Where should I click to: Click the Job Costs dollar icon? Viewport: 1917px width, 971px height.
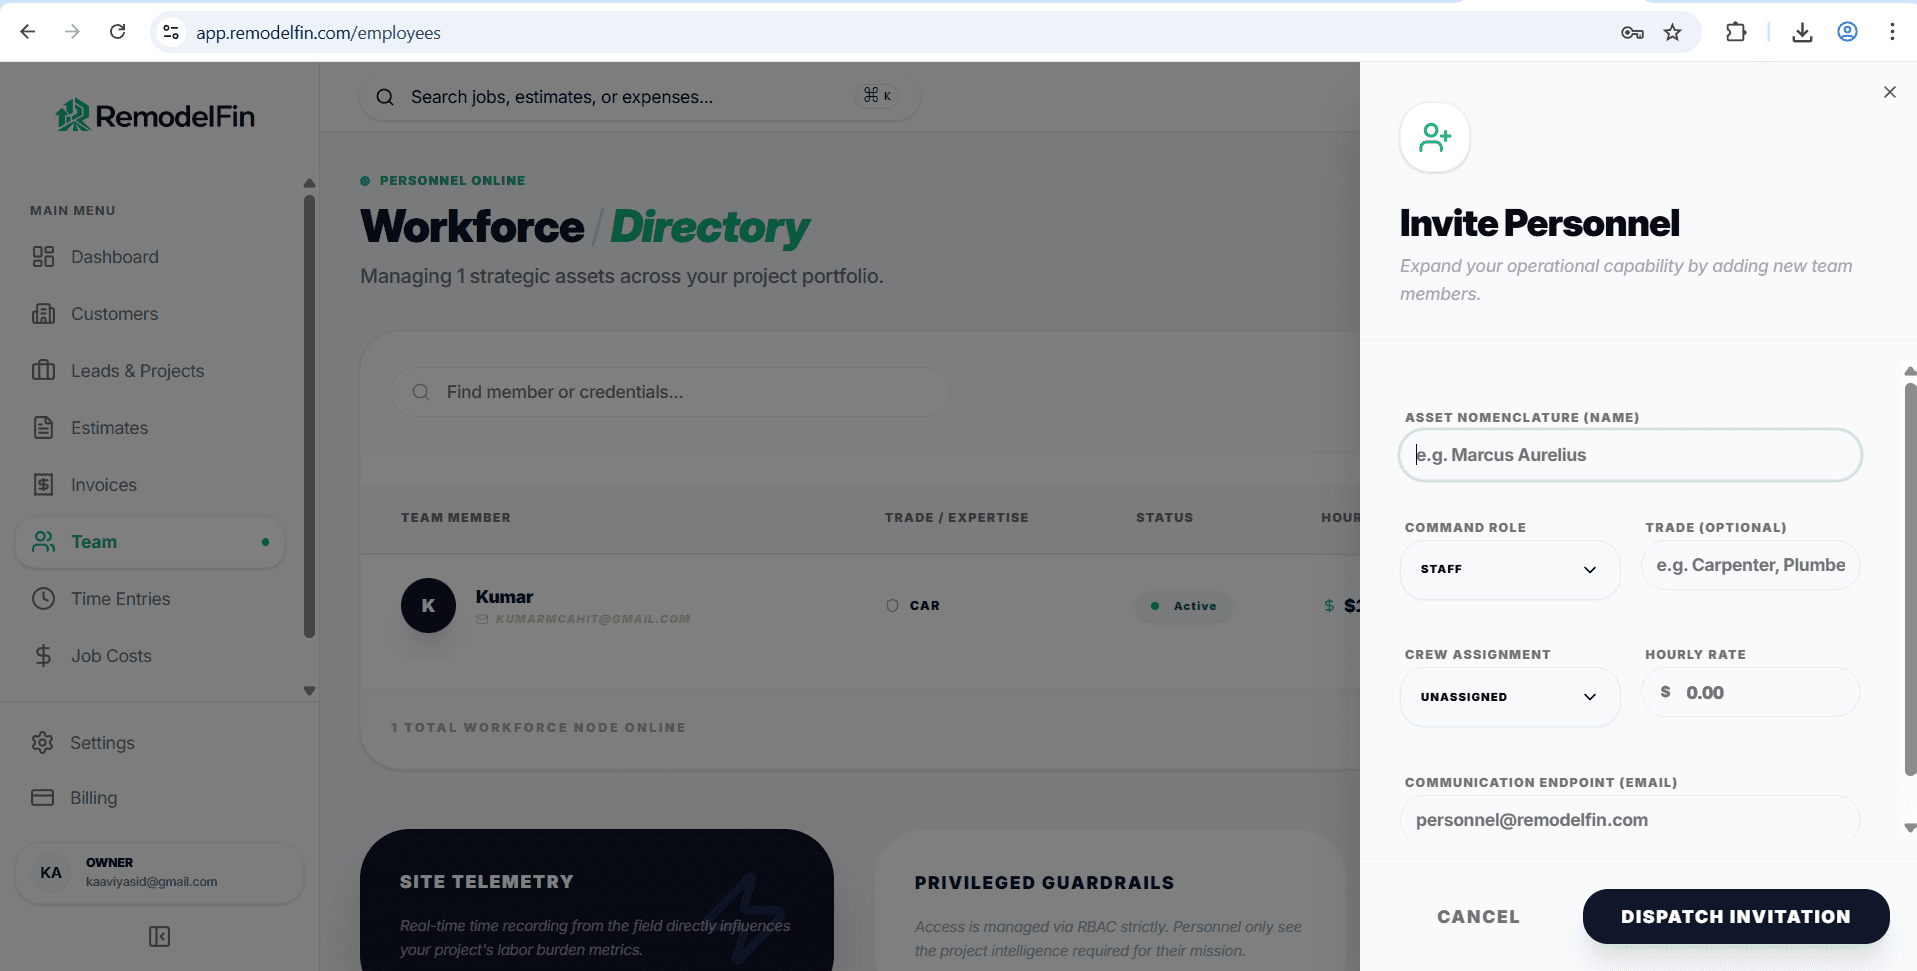(43, 656)
